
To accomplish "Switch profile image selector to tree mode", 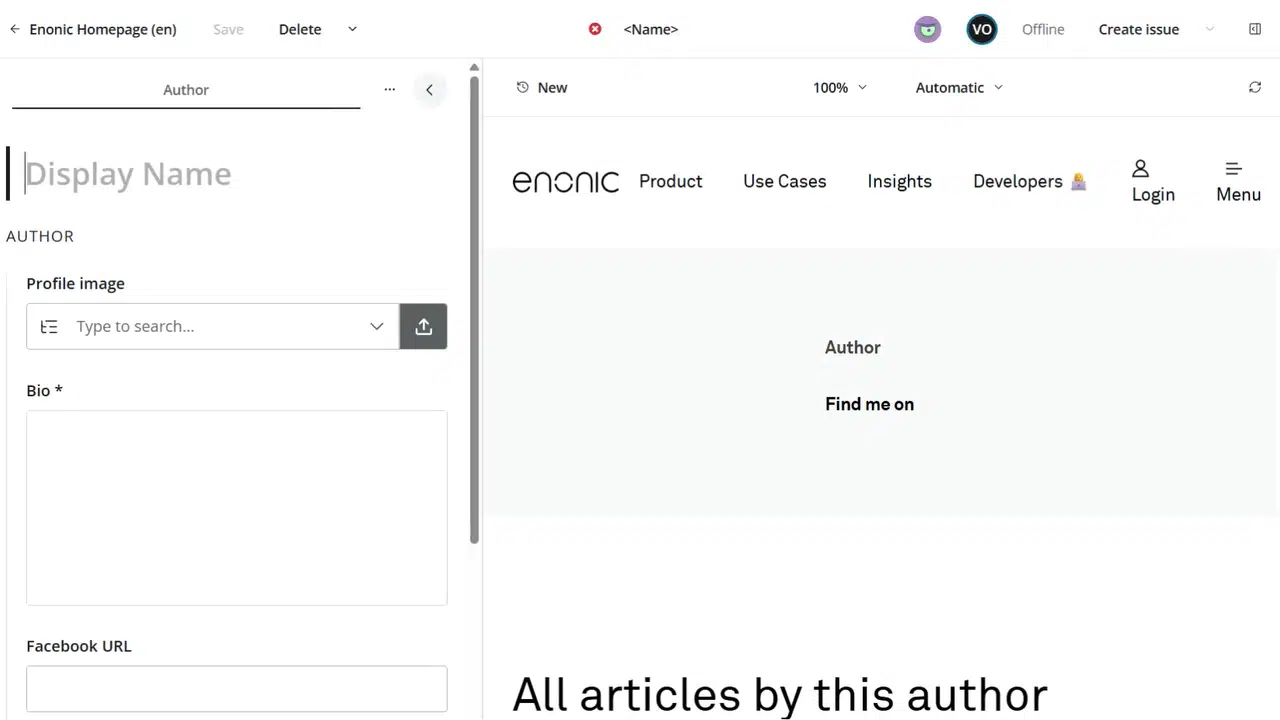I will pos(49,326).
